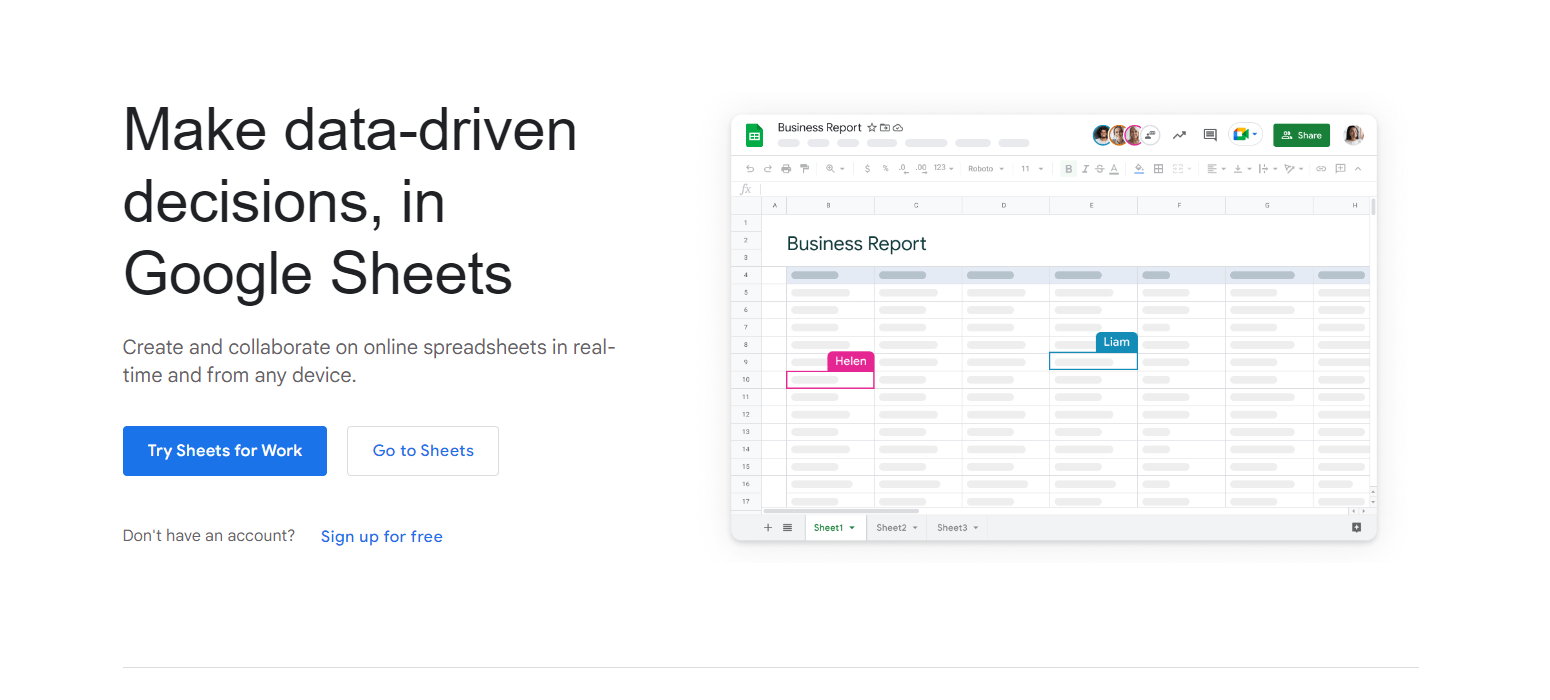
Task: Click the Try Sheets for Work button
Action: 225,451
